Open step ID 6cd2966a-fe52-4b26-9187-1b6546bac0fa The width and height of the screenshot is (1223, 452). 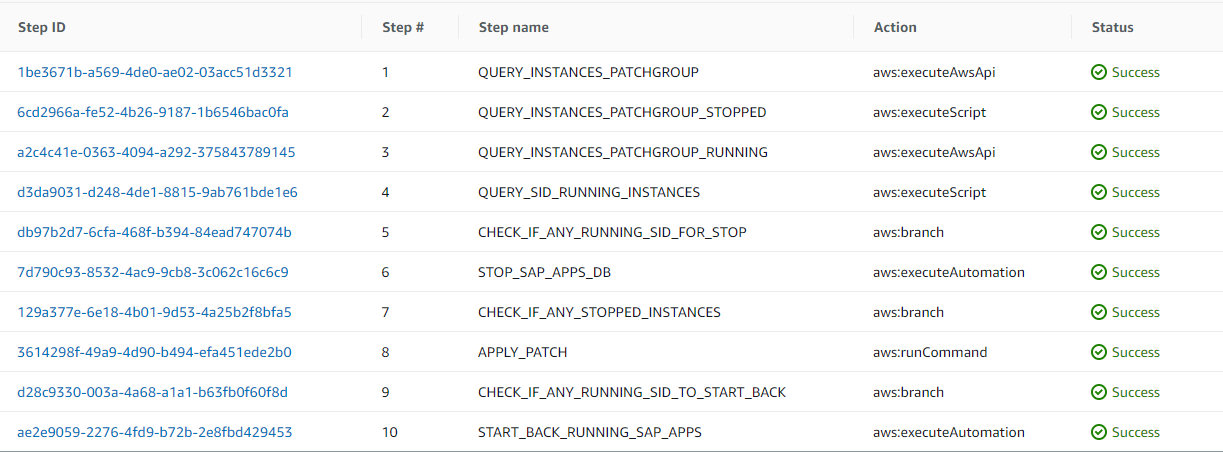pyautogui.click(x=153, y=112)
